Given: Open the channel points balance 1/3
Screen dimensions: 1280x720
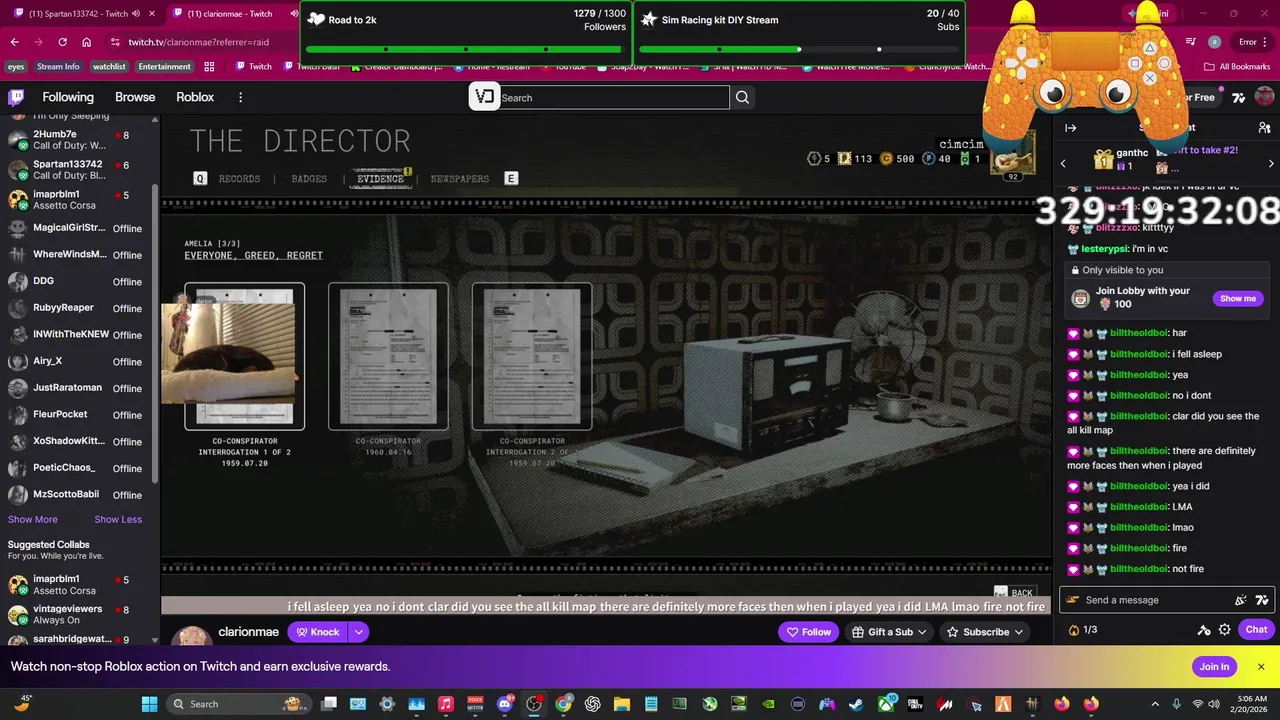Looking at the screenshot, I should (x=1083, y=630).
